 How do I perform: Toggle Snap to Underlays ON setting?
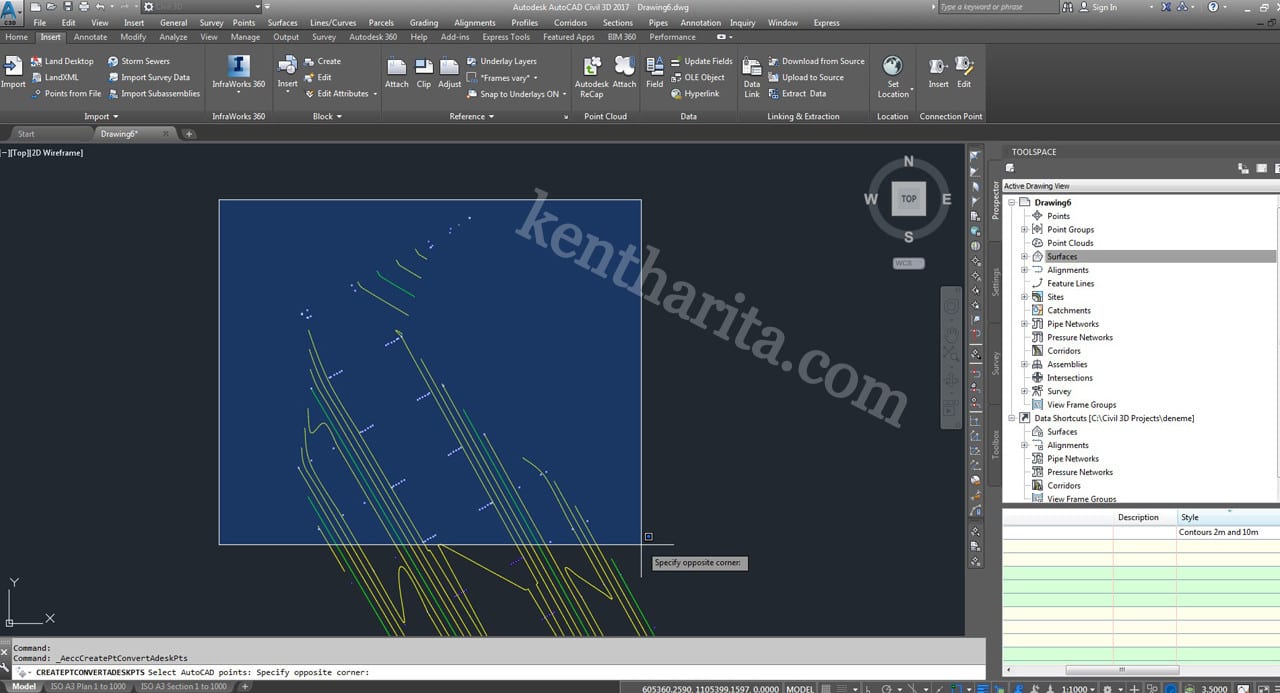(x=518, y=94)
